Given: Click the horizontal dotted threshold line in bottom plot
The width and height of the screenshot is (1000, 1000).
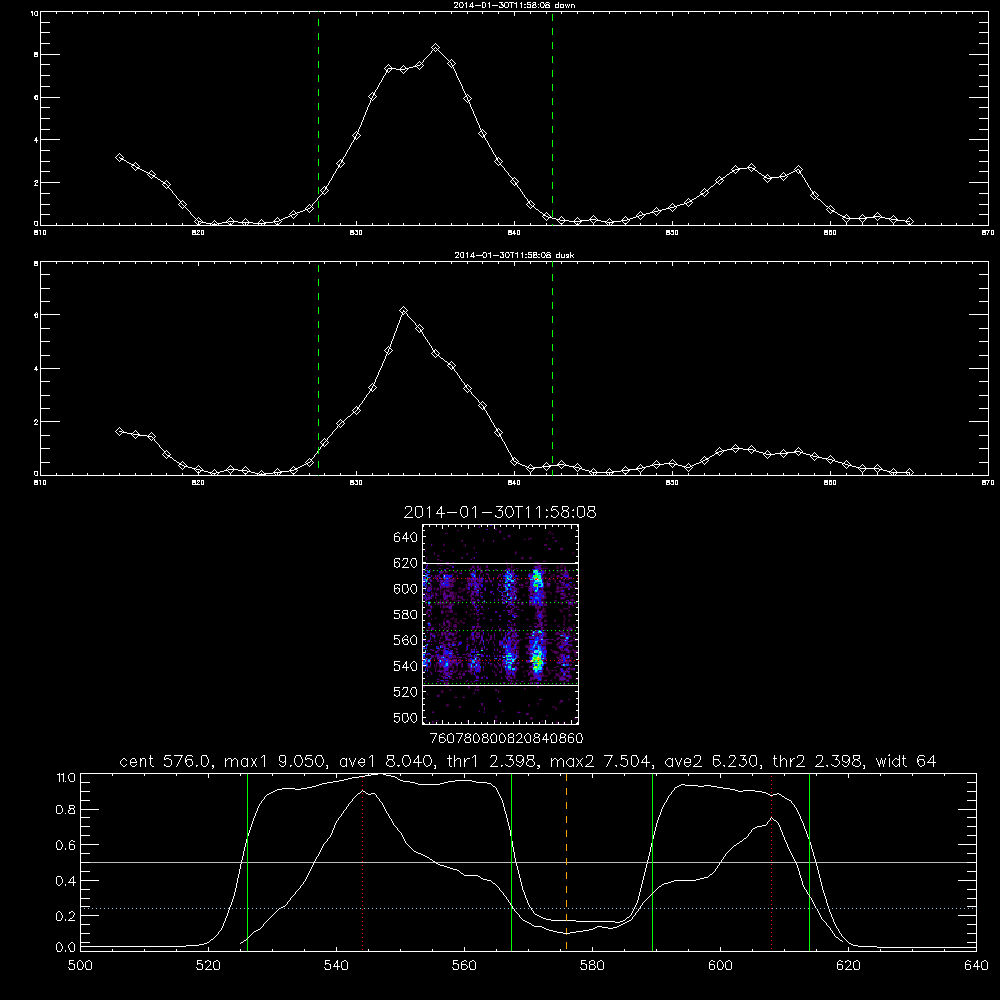Looking at the screenshot, I should (528, 908).
